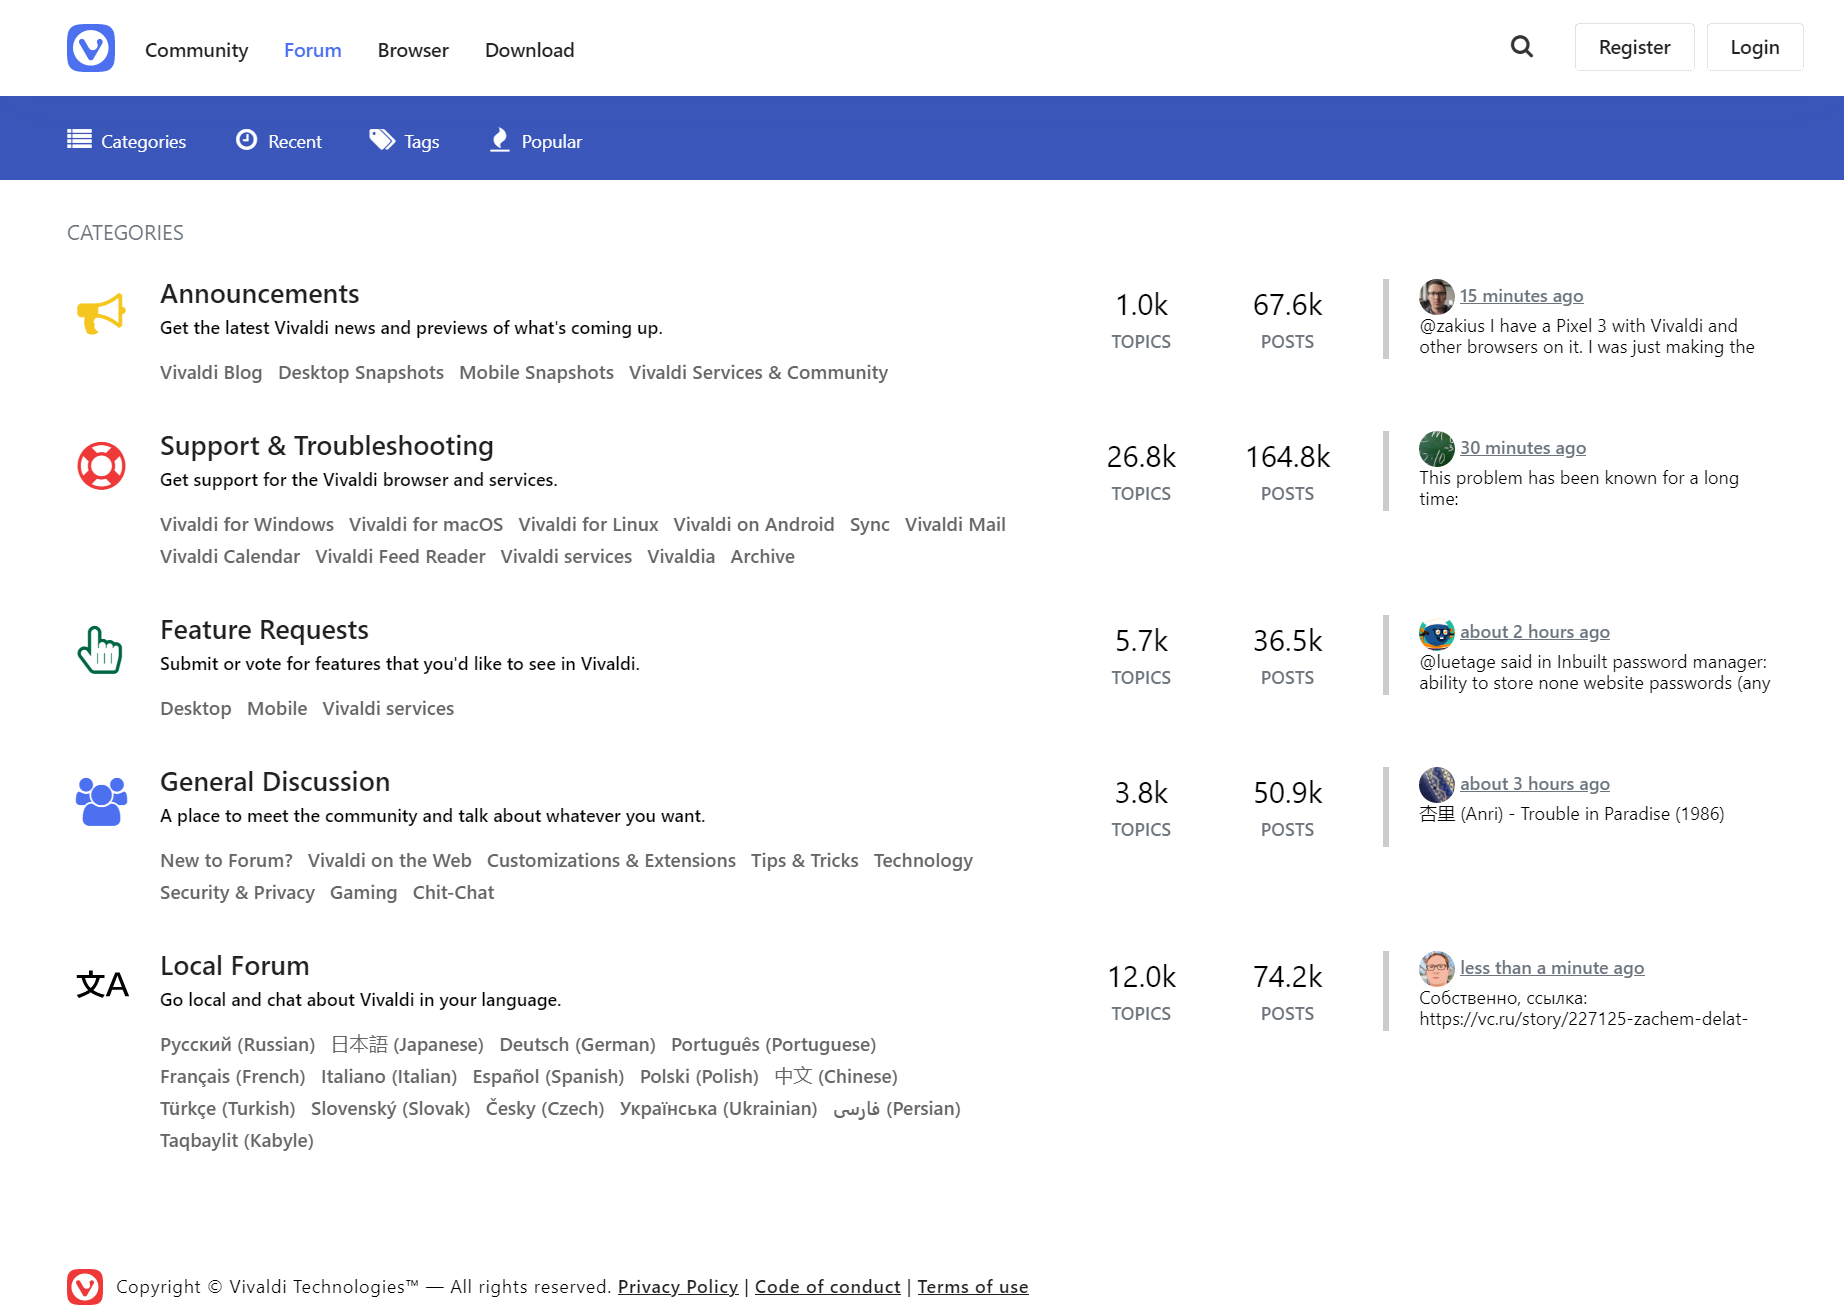This screenshot has width=1844, height=1316.
Task: Open the Feature Requests category title
Action: click(264, 630)
